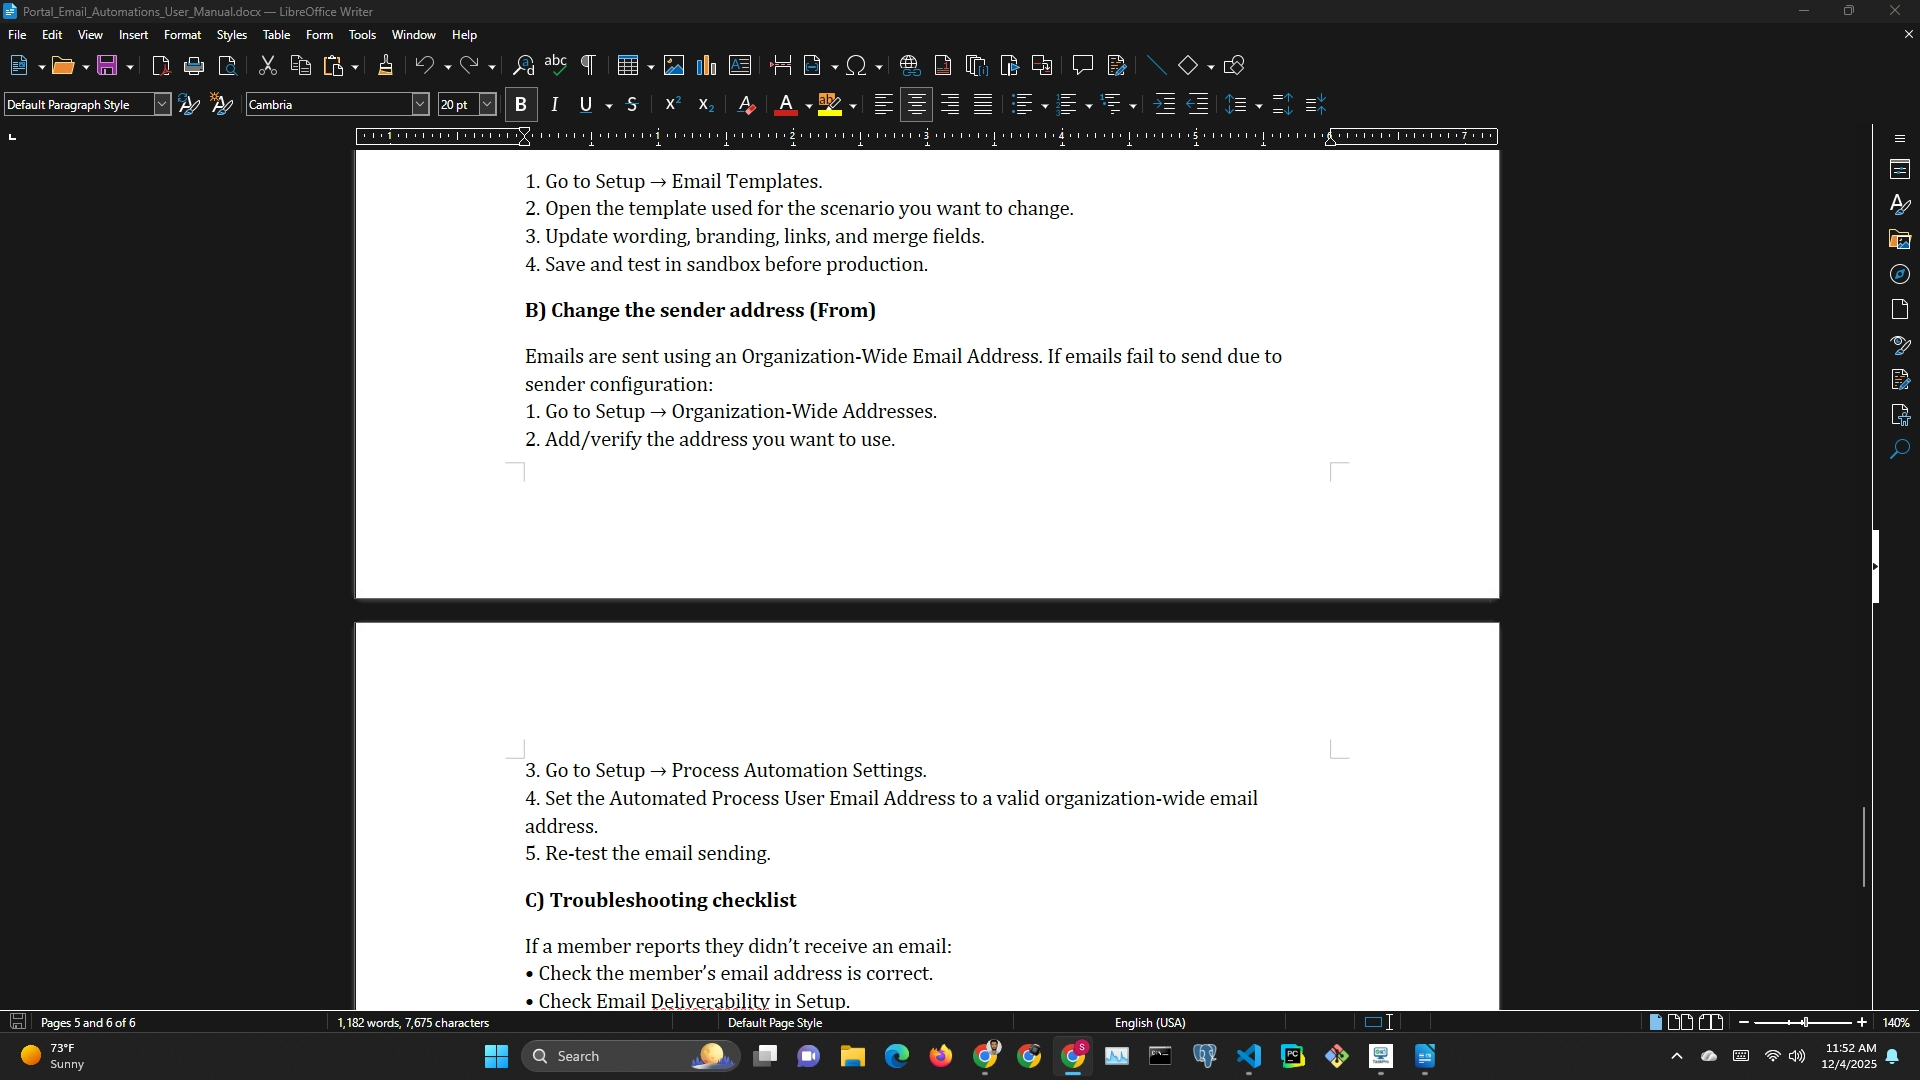Click the Insert Special Character icon
This screenshot has height=1080, width=1920.
pyautogui.click(x=856, y=66)
